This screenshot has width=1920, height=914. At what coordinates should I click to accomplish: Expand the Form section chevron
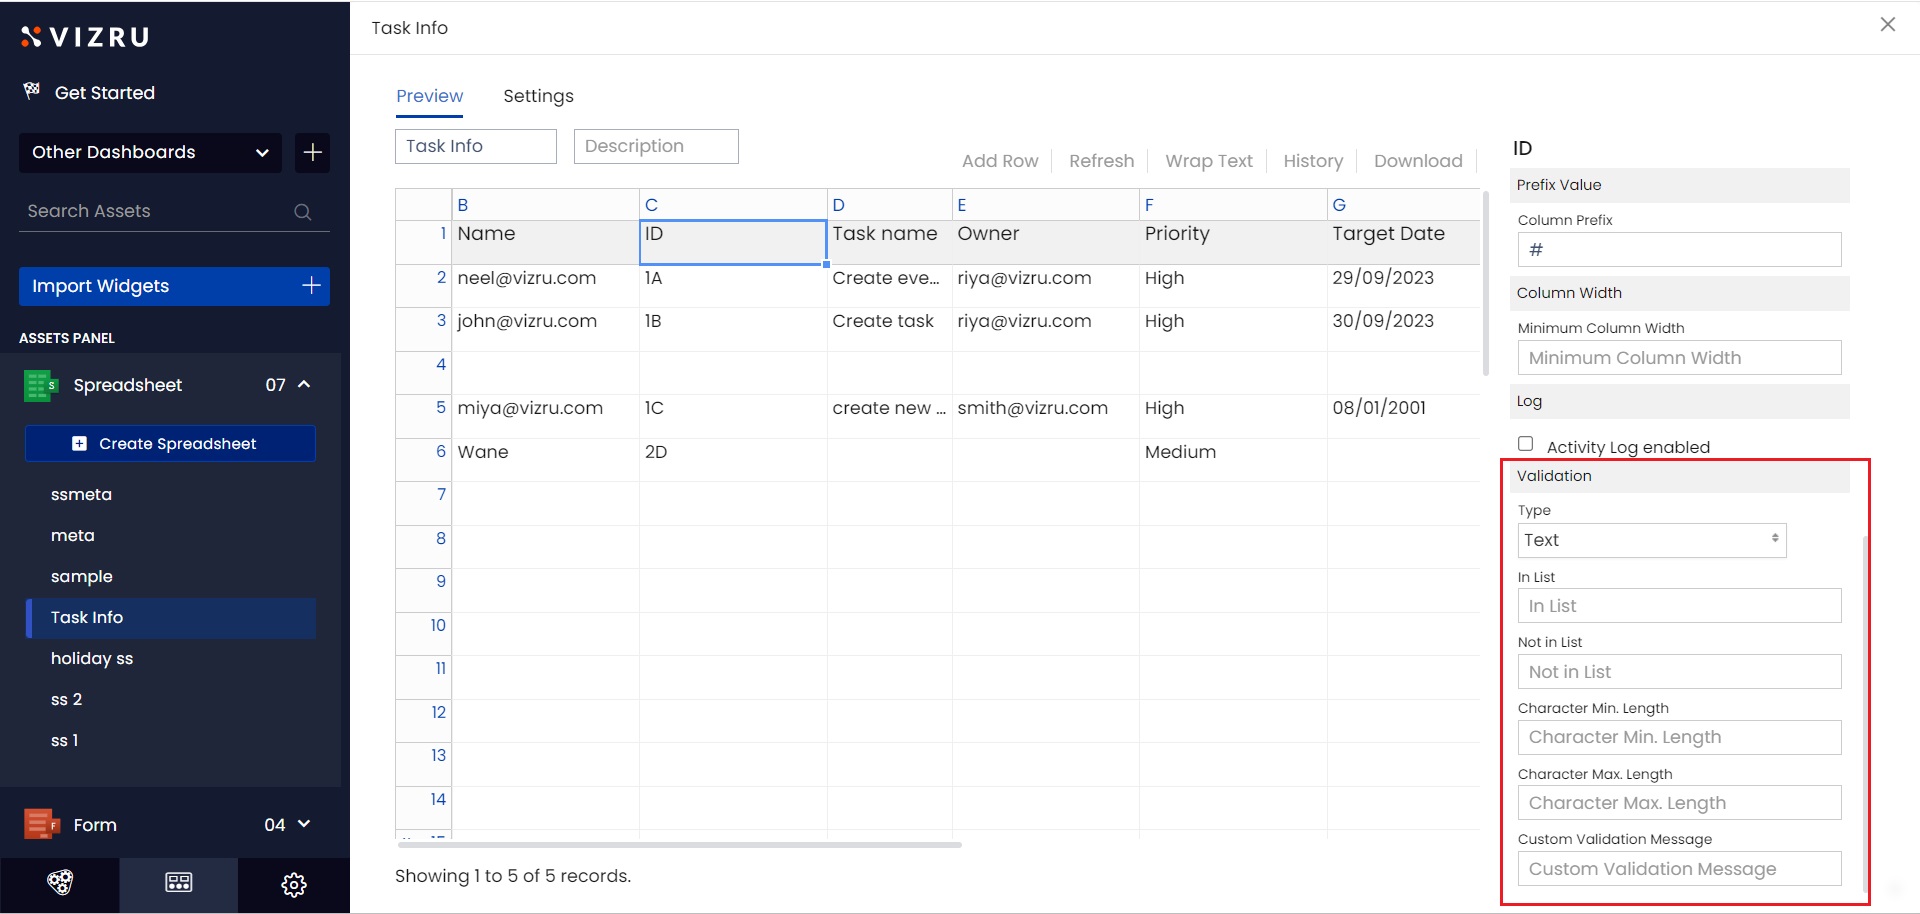point(304,824)
